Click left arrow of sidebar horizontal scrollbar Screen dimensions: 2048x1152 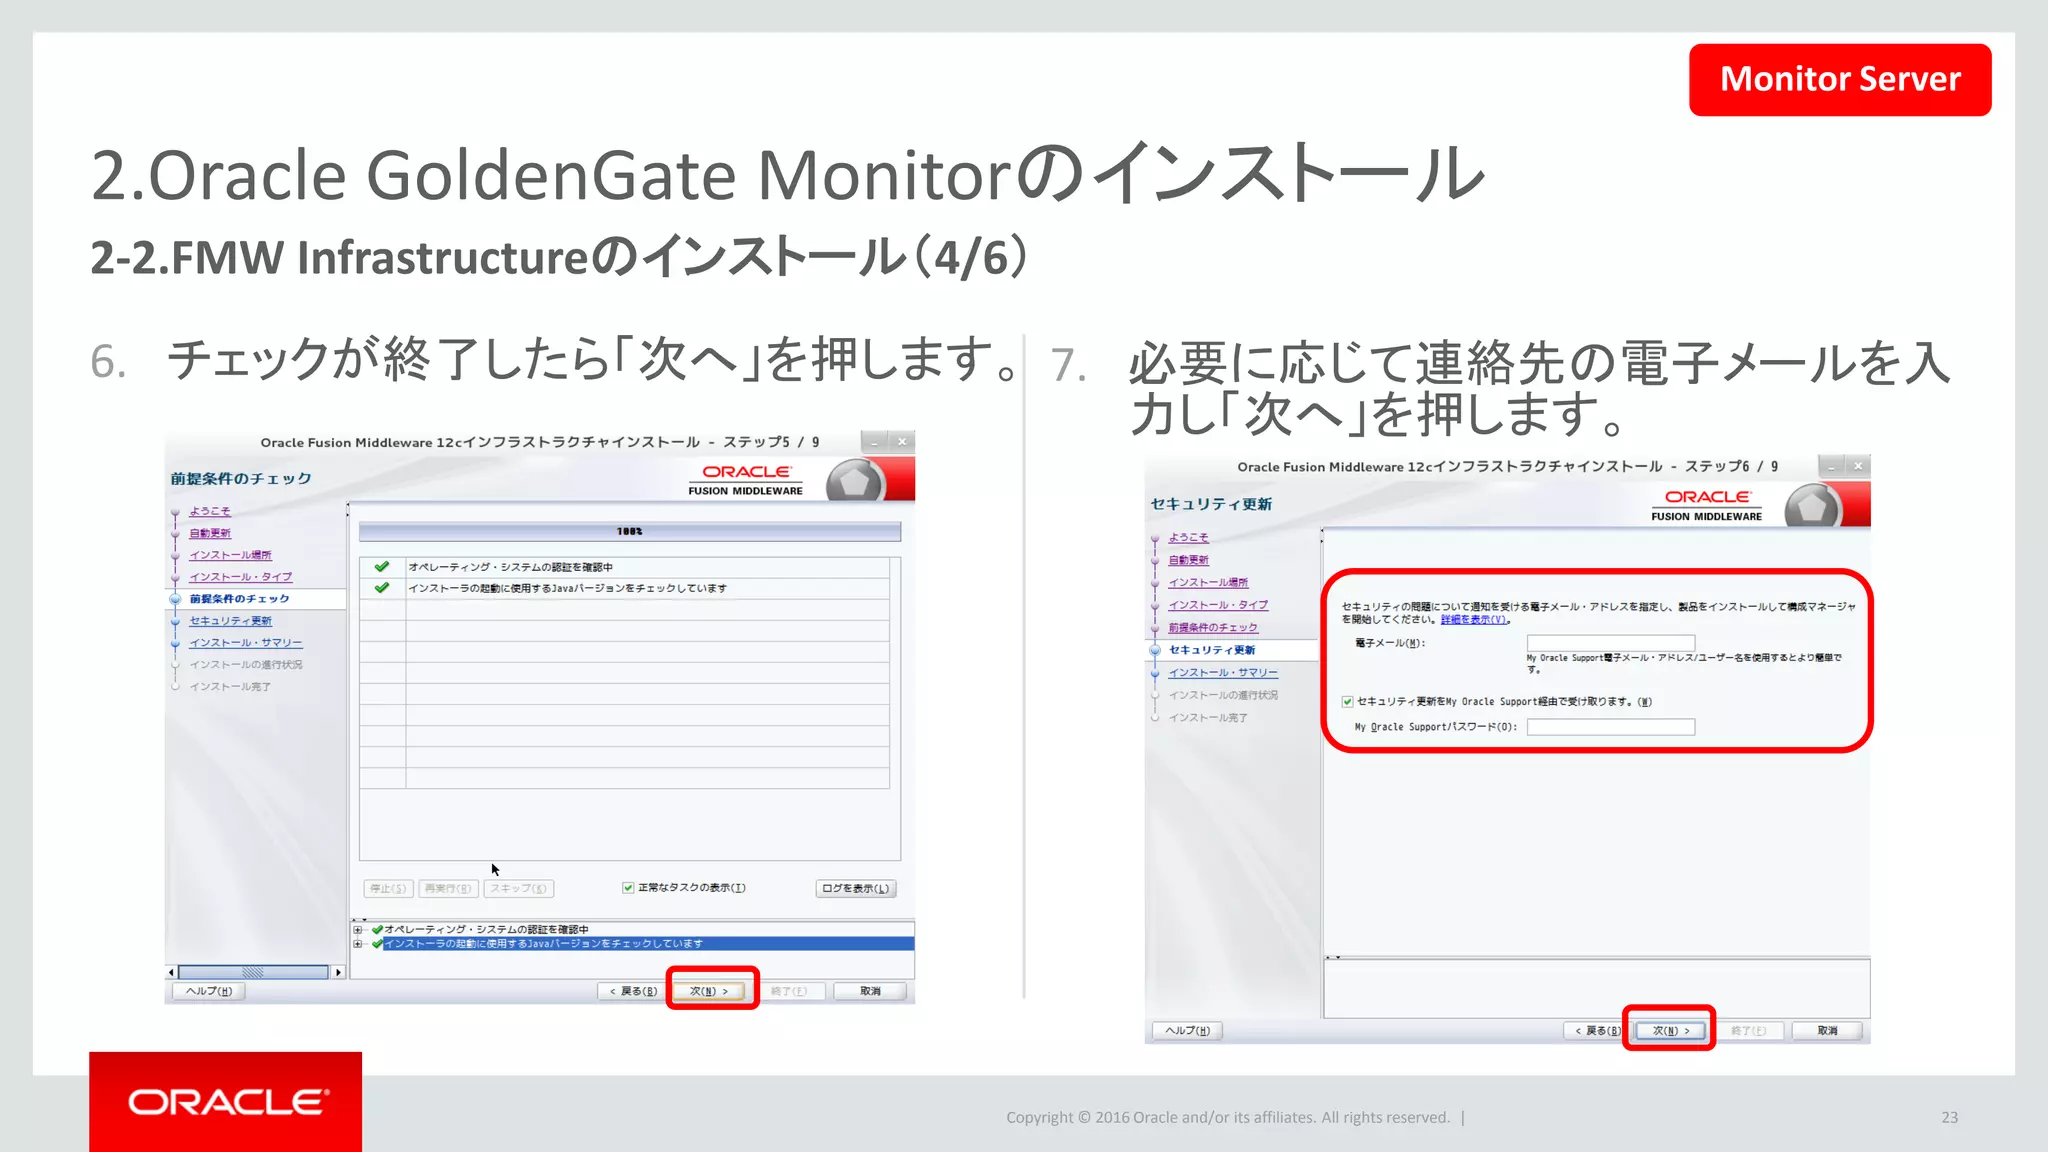coord(172,972)
